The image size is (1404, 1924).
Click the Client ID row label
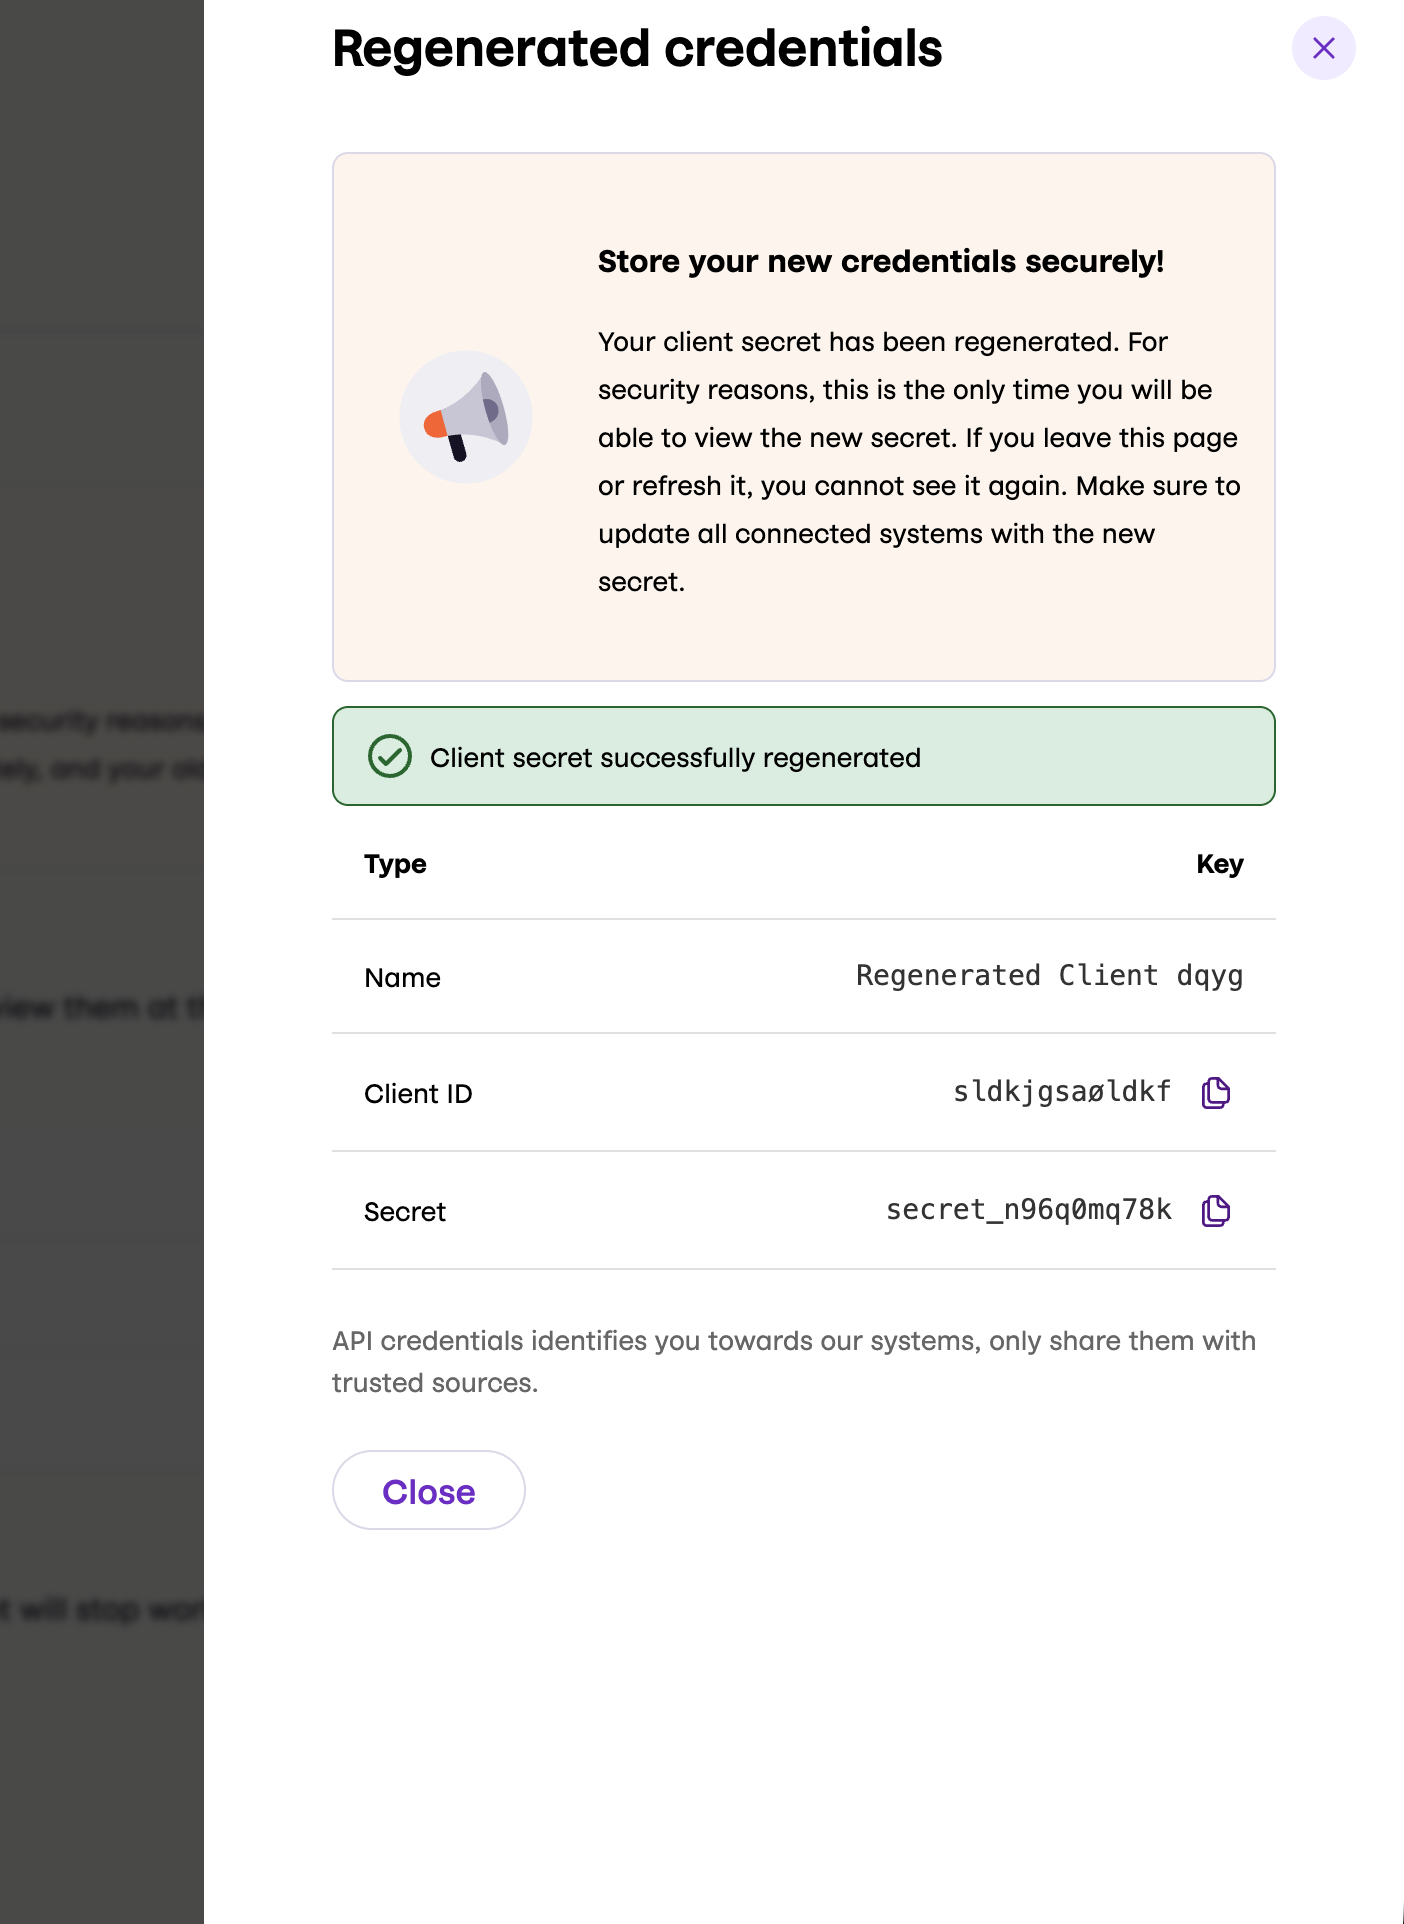click(418, 1094)
